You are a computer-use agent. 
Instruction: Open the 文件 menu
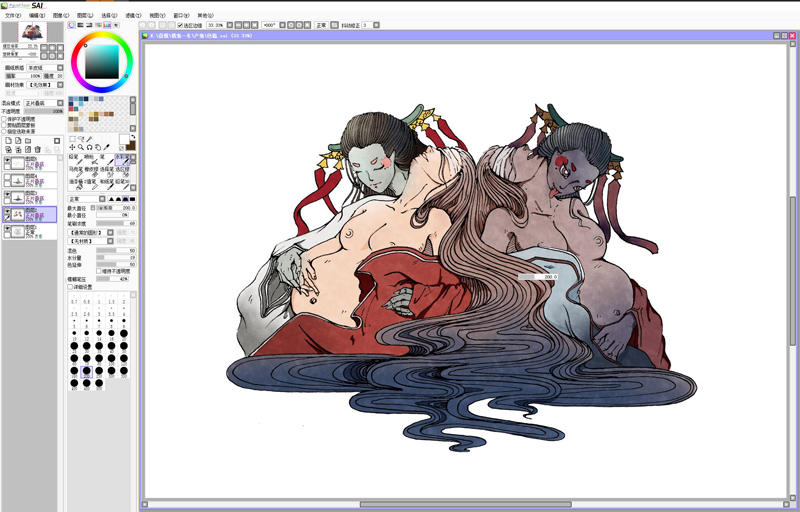[13, 15]
